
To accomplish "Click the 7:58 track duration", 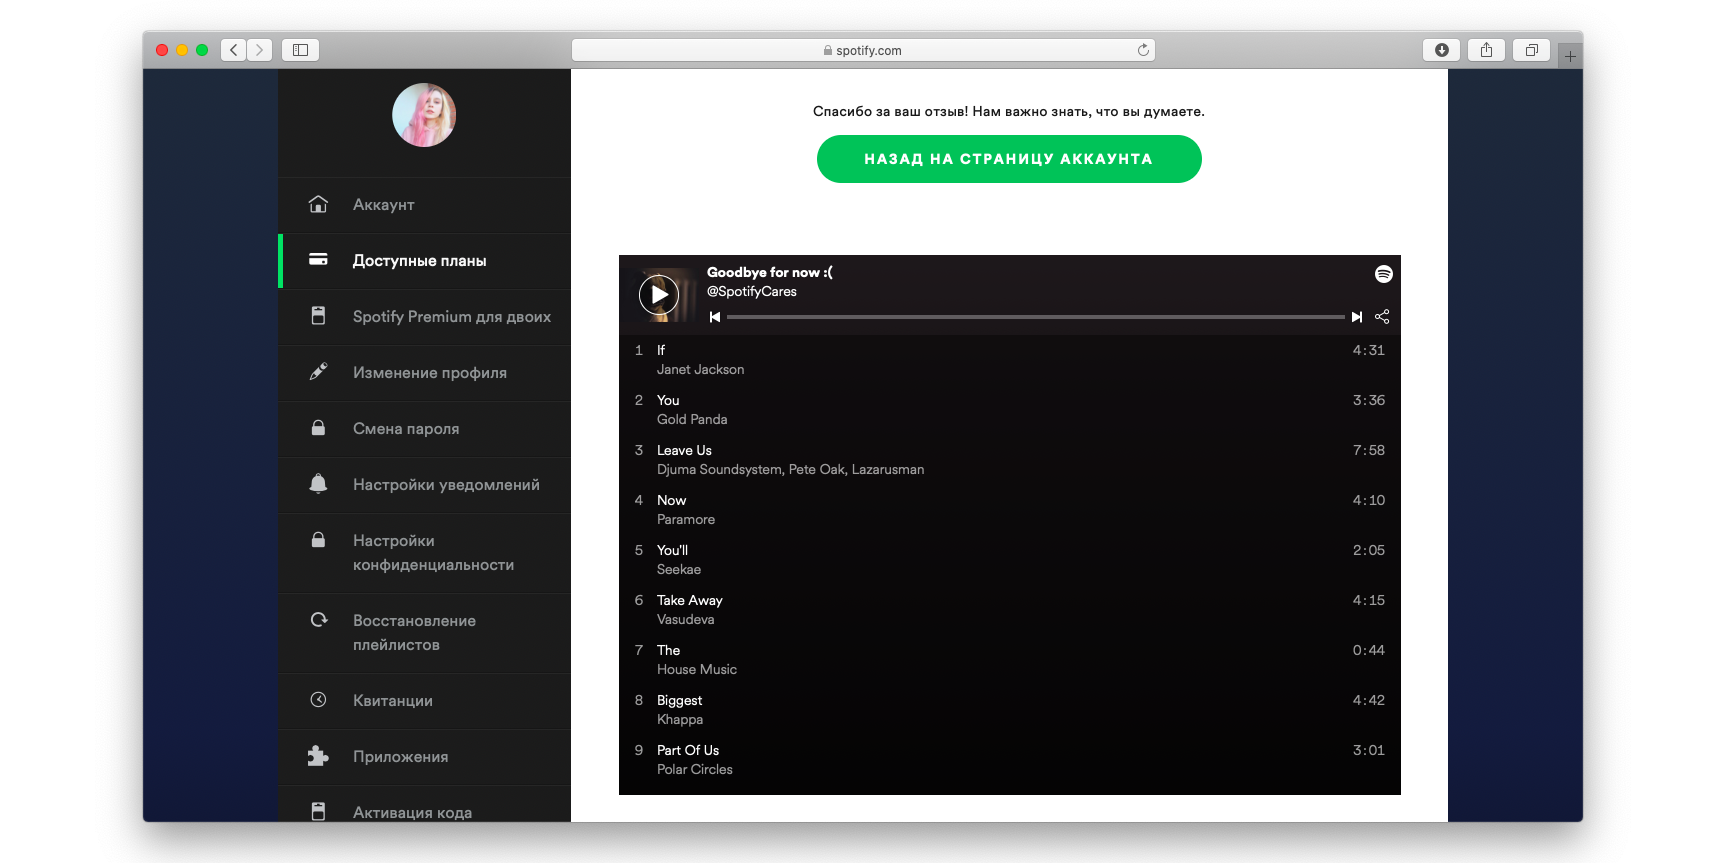I will [1369, 450].
